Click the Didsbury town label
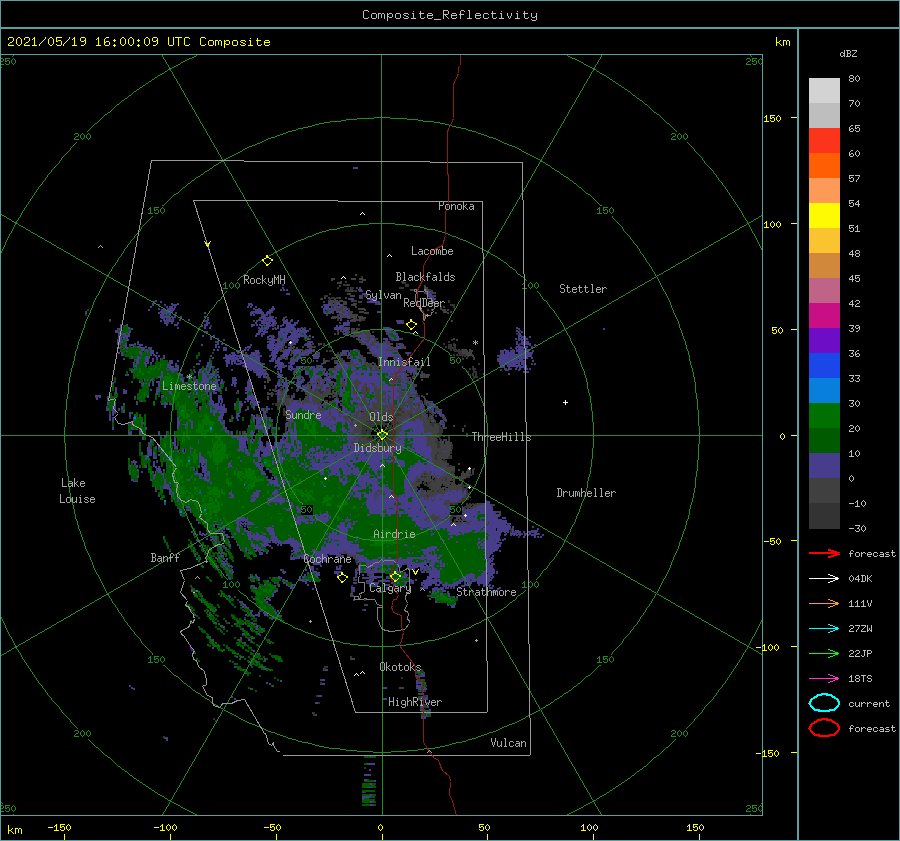Image resolution: width=900 pixels, height=841 pixels. (x=377, y=448)
